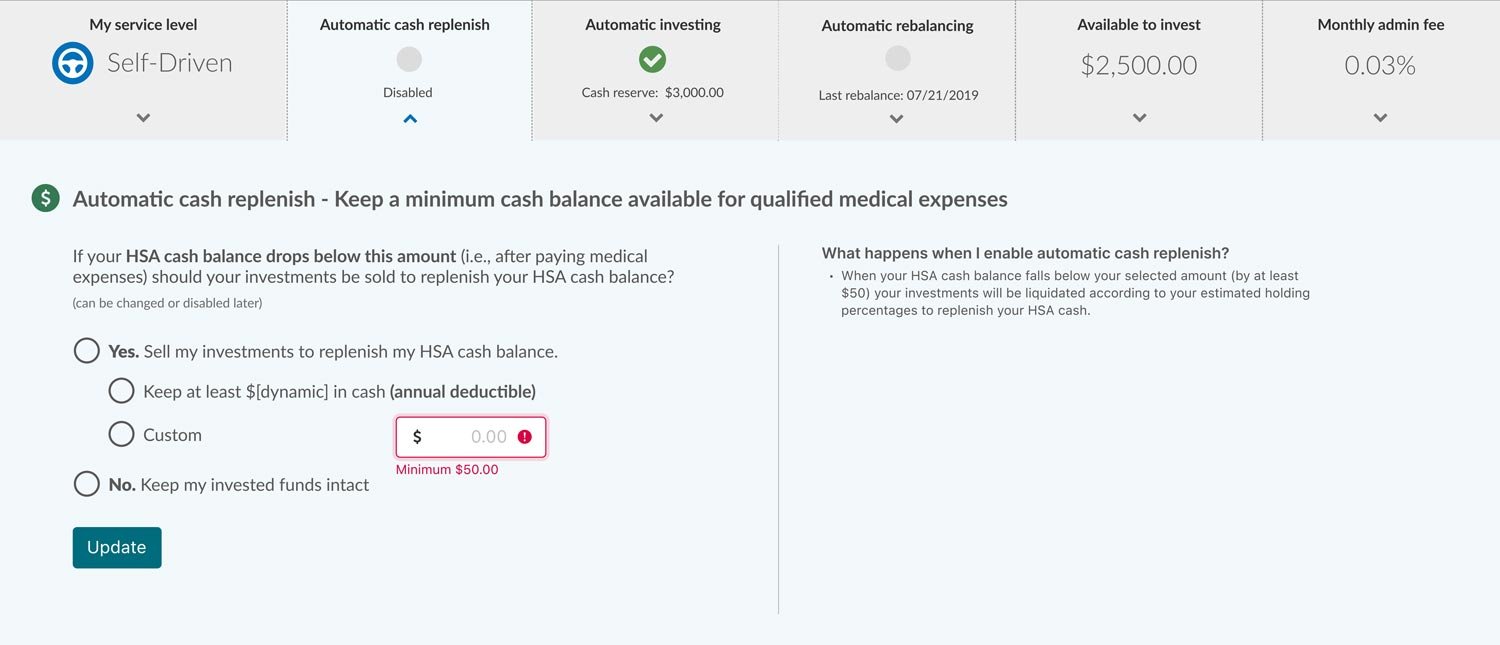Open the Automatic investing tab

653,25
